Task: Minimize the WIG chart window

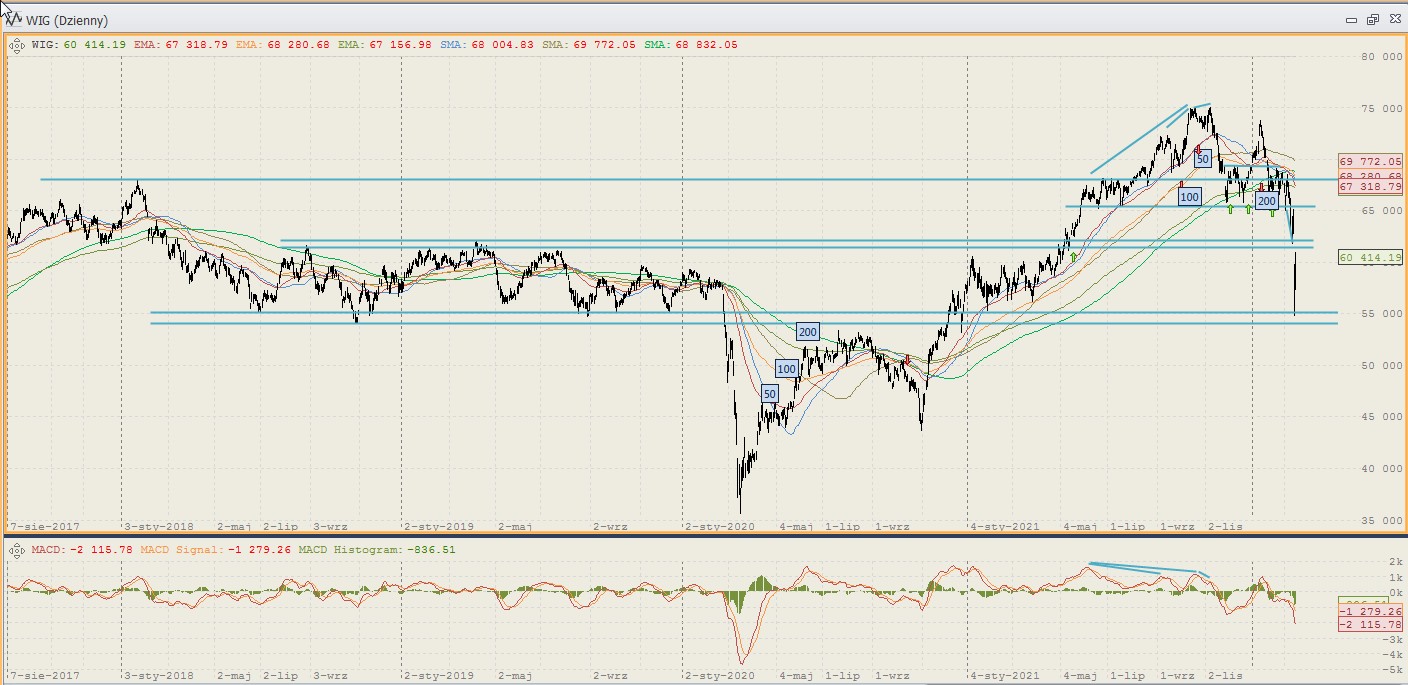Action: coord(1352,20)
